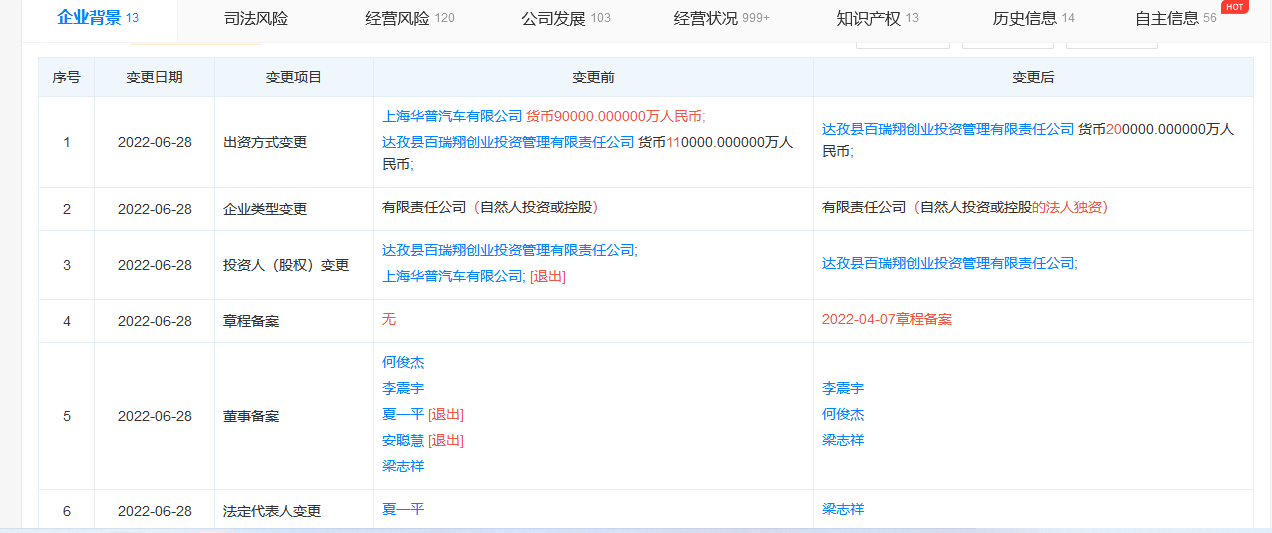The image size is (1272, 533).
Task: Open the 自主信息 tab
Action: (1175, 18)
